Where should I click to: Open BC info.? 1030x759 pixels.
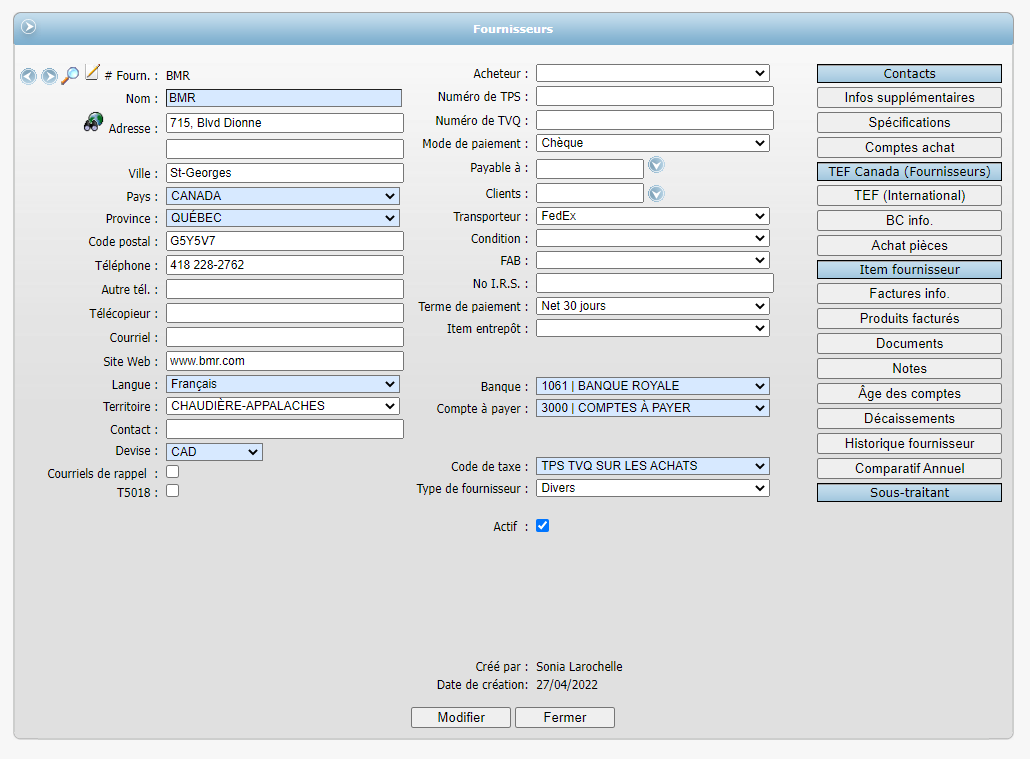coord(909,221)
